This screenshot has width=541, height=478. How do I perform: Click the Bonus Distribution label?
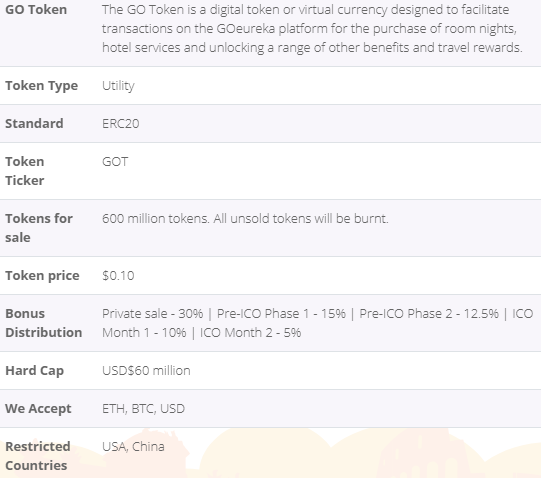coord(43,323)
